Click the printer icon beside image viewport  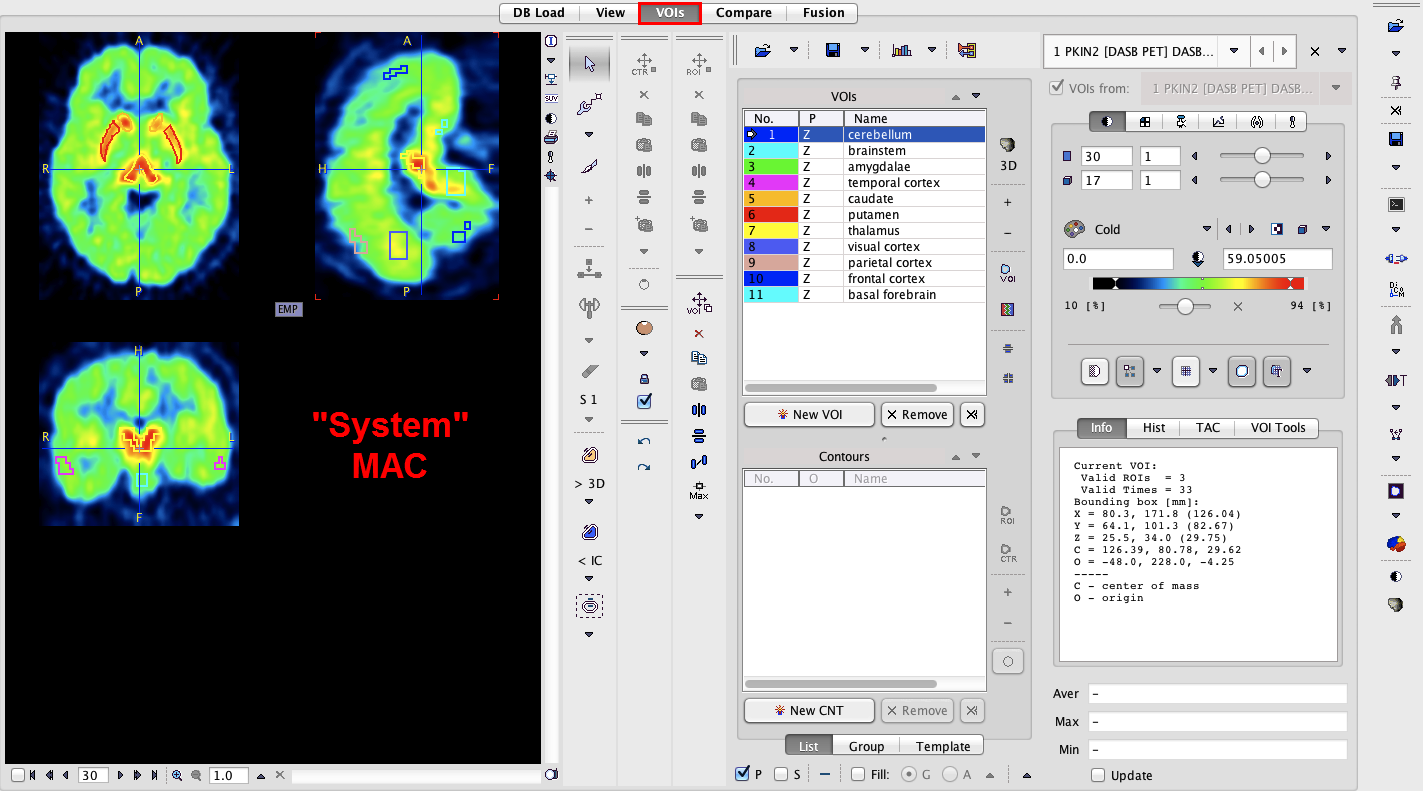(x=551, y=137)
